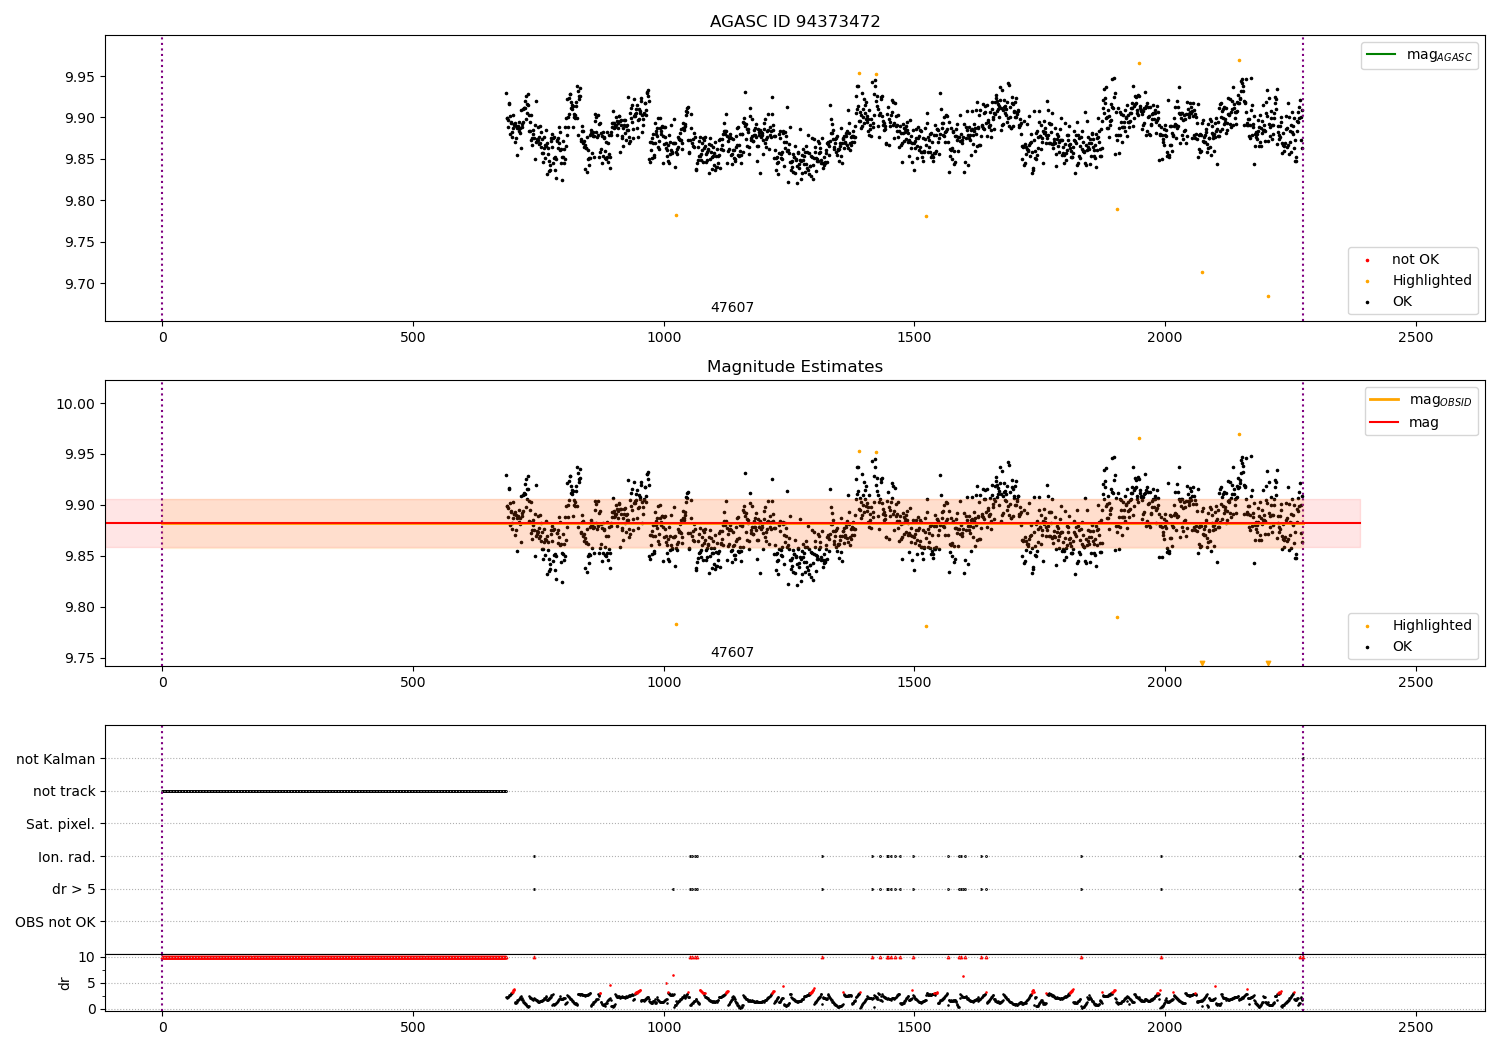Click the '47607' label in the AGASC plot
This screenshot has height=1050, width=1500.
tap(732, 307)
